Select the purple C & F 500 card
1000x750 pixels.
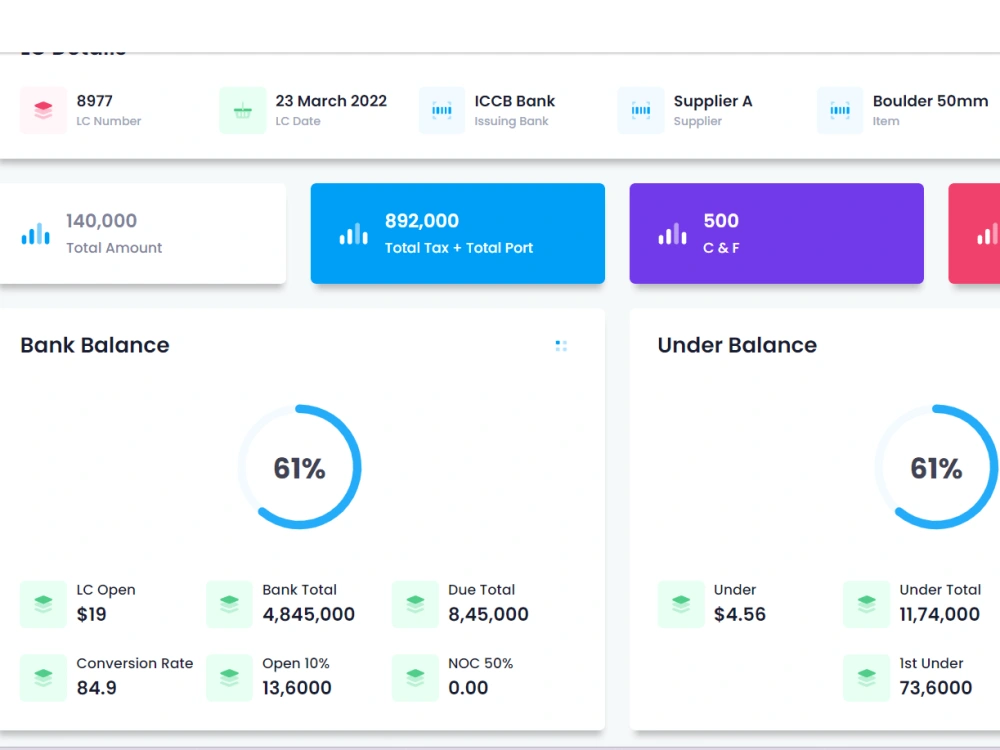click(x=777, y=233)
